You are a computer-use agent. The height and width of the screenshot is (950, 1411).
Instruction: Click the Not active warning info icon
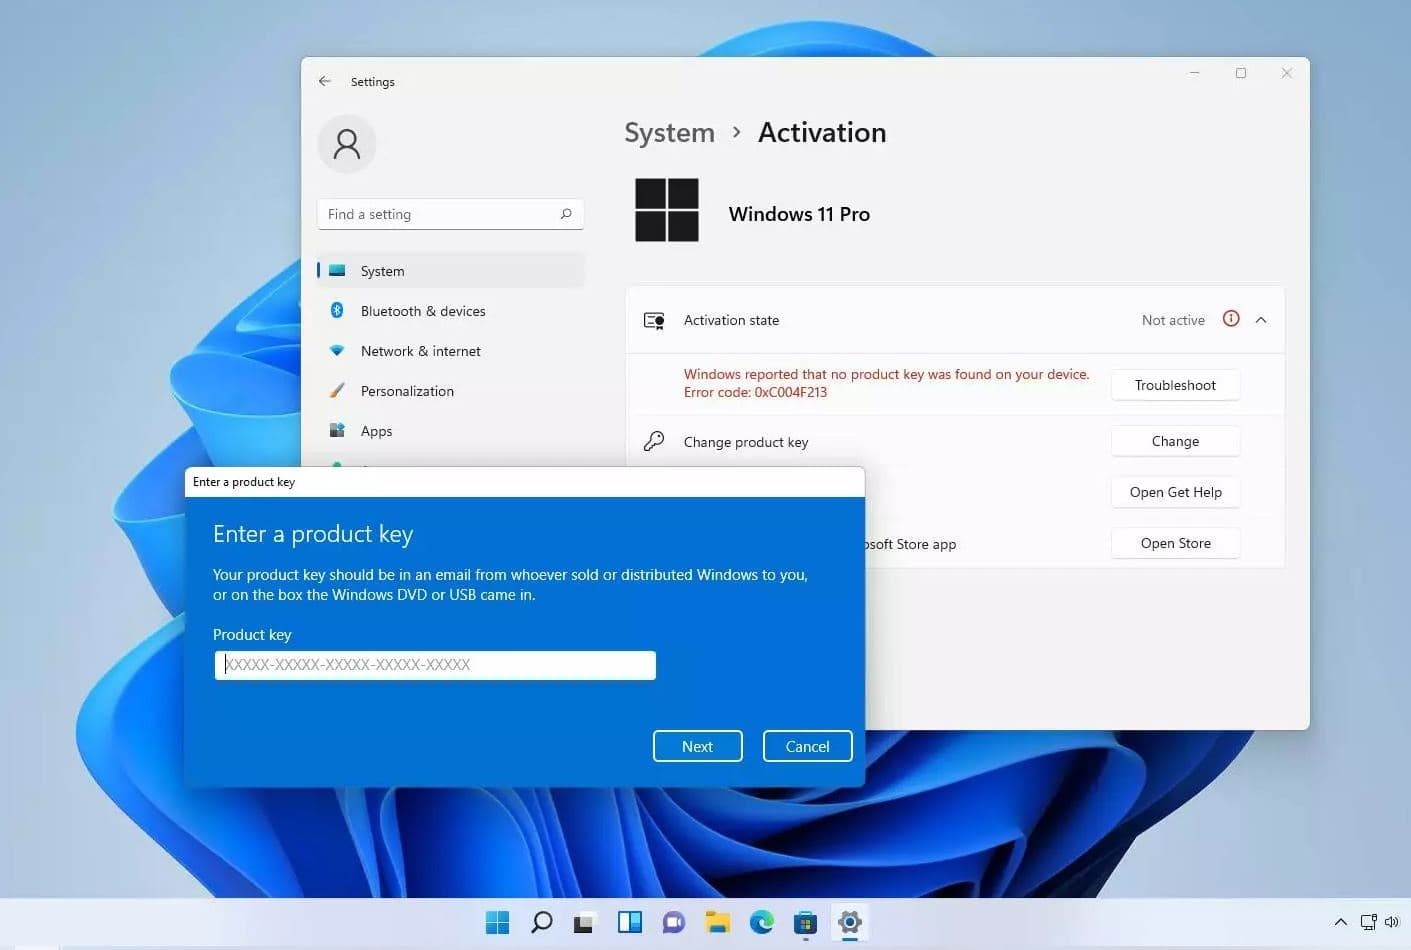click(x=1231, y=319)
